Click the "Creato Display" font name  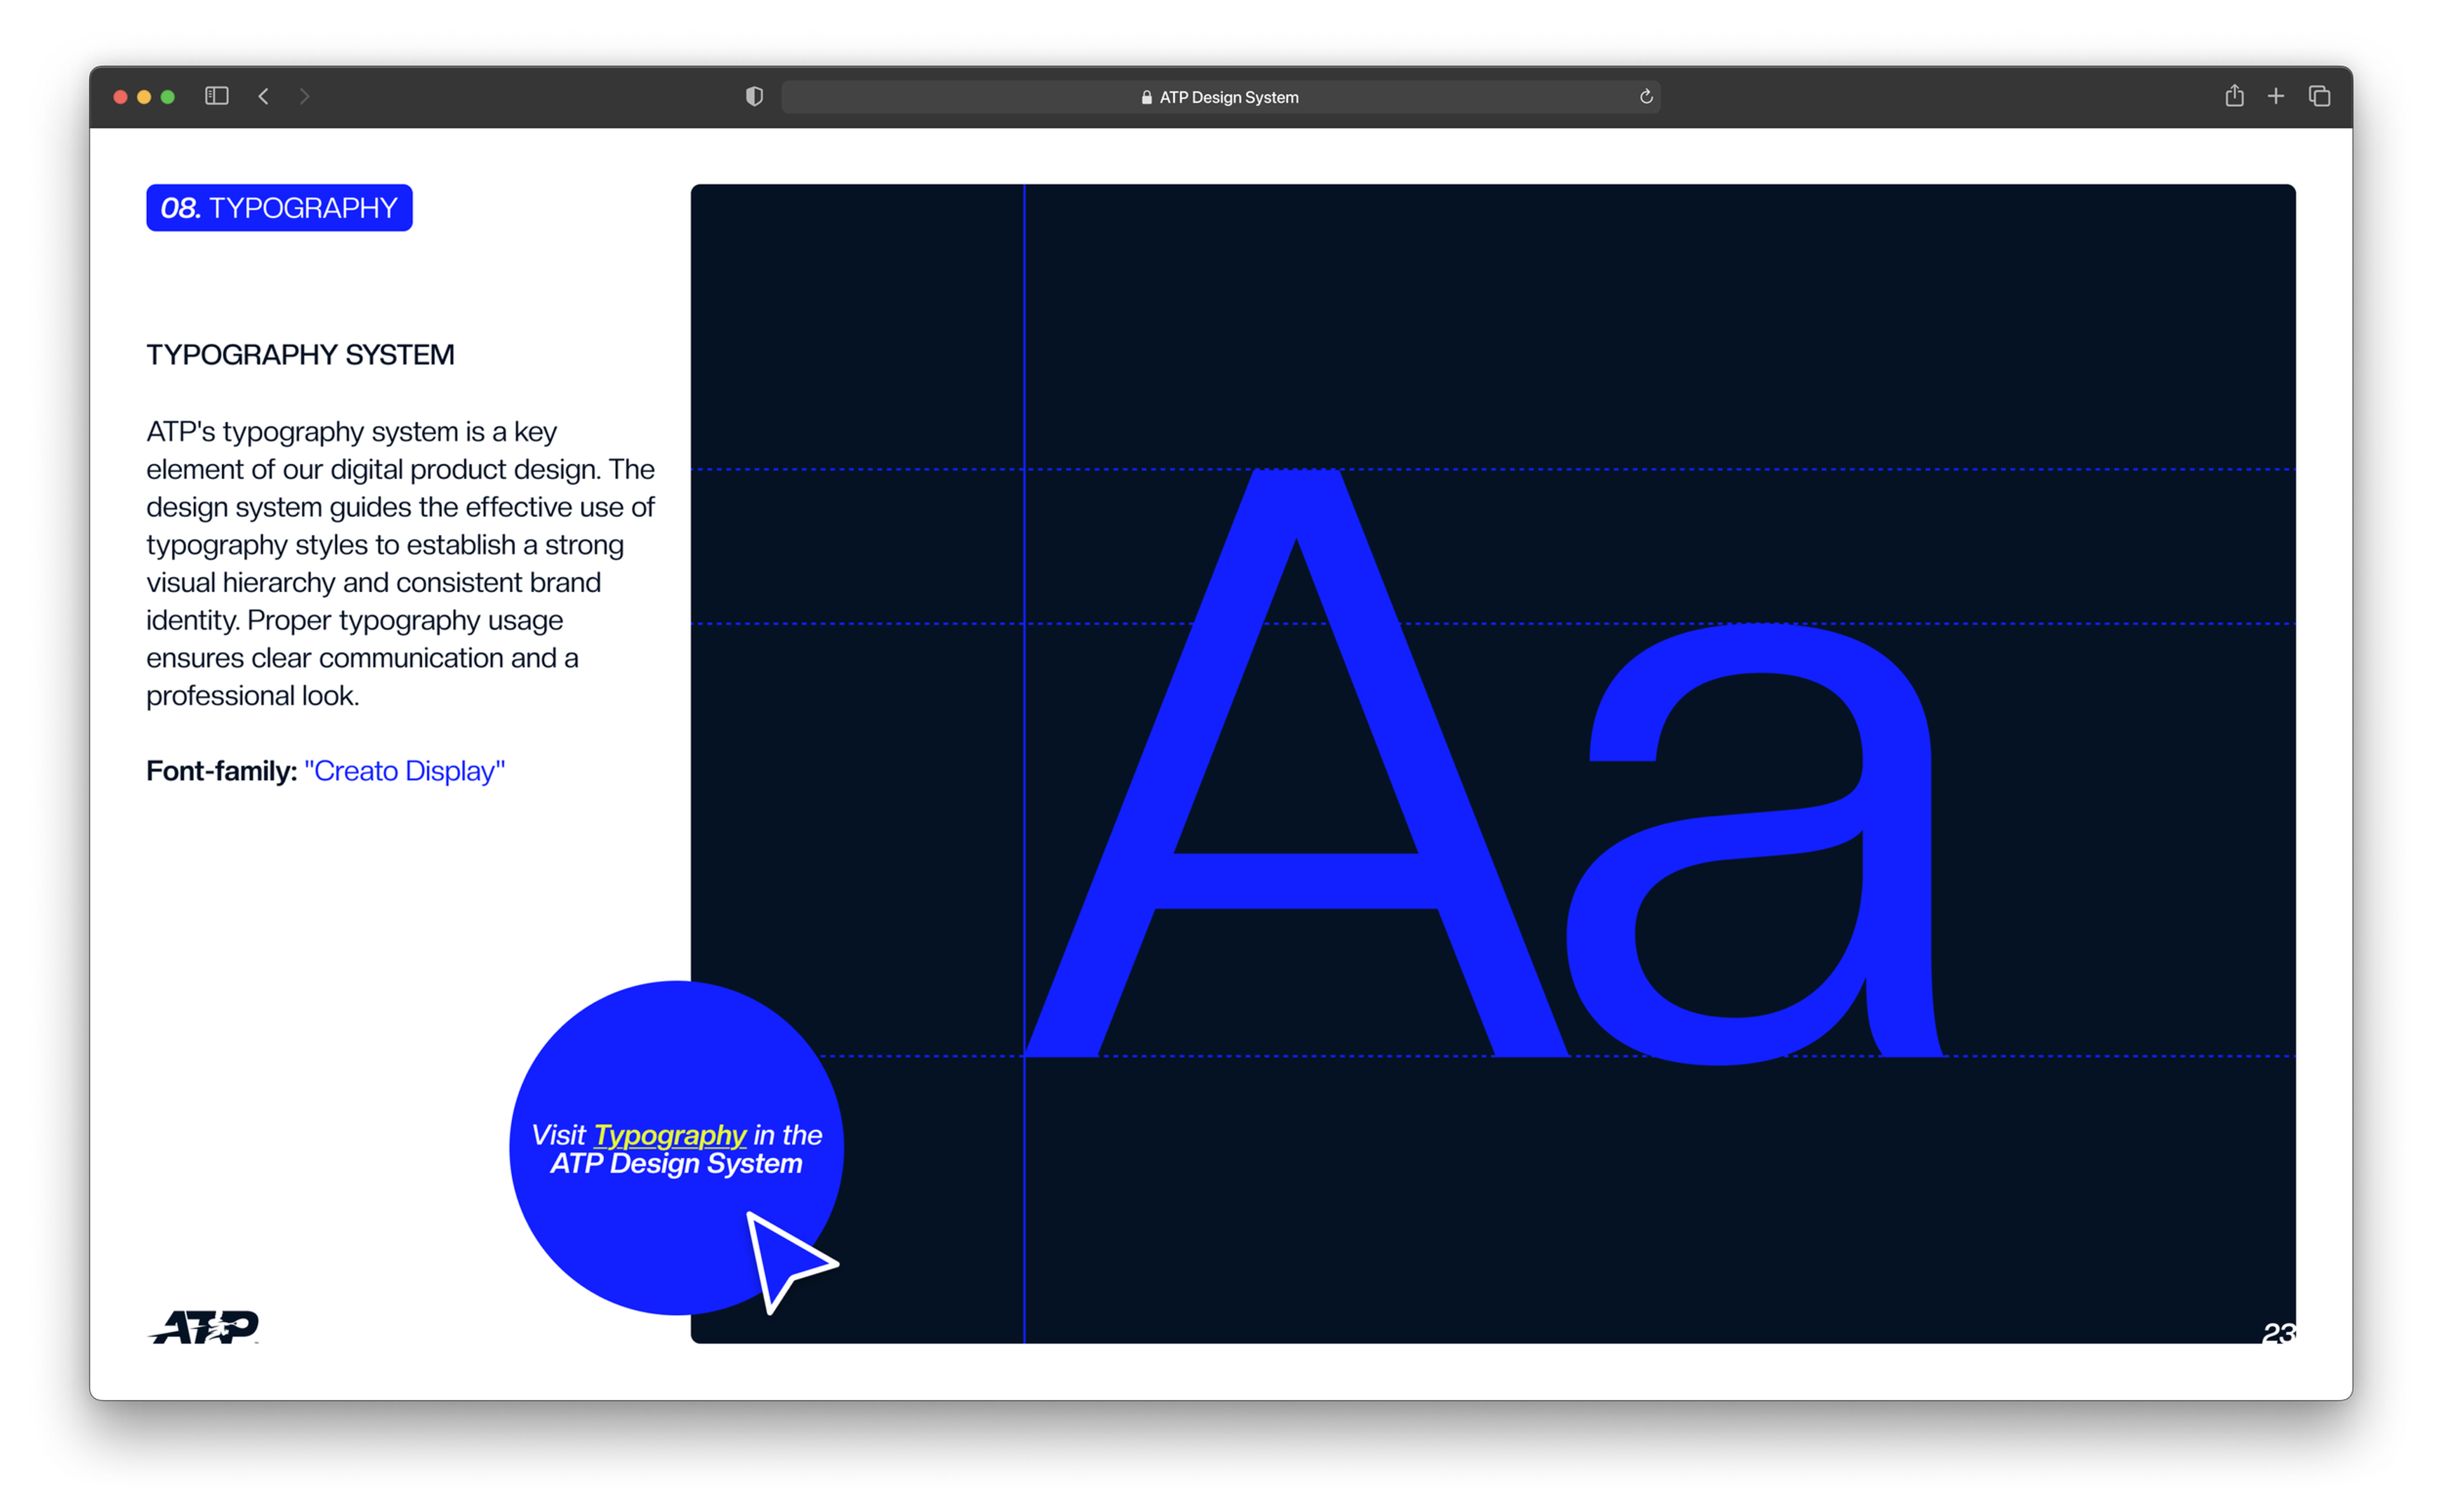(x=405, y=771)
